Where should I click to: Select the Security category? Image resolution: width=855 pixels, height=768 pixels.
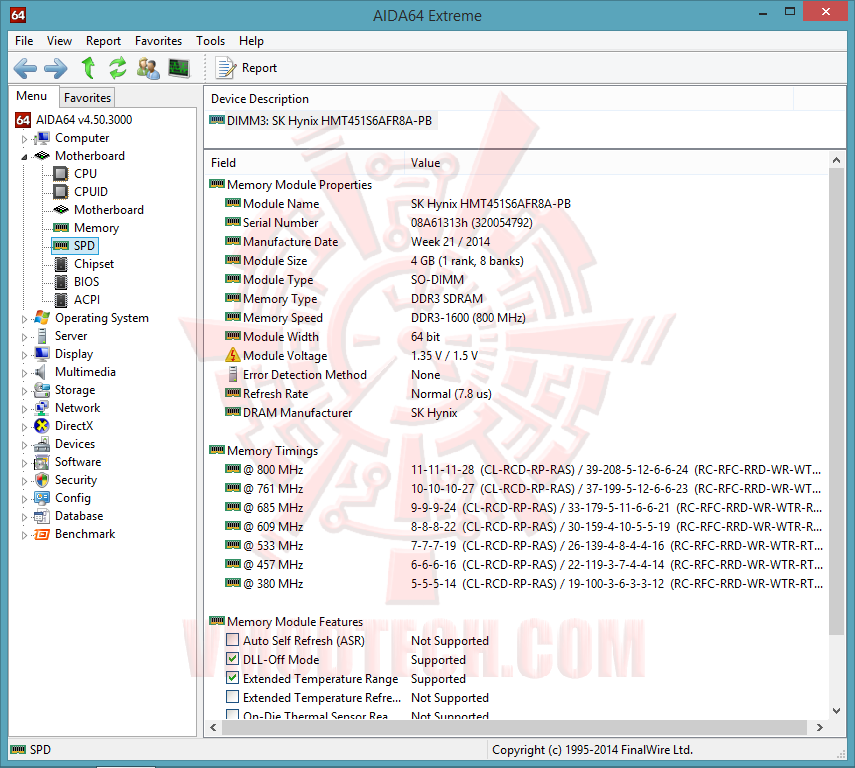tap(76, 479)
